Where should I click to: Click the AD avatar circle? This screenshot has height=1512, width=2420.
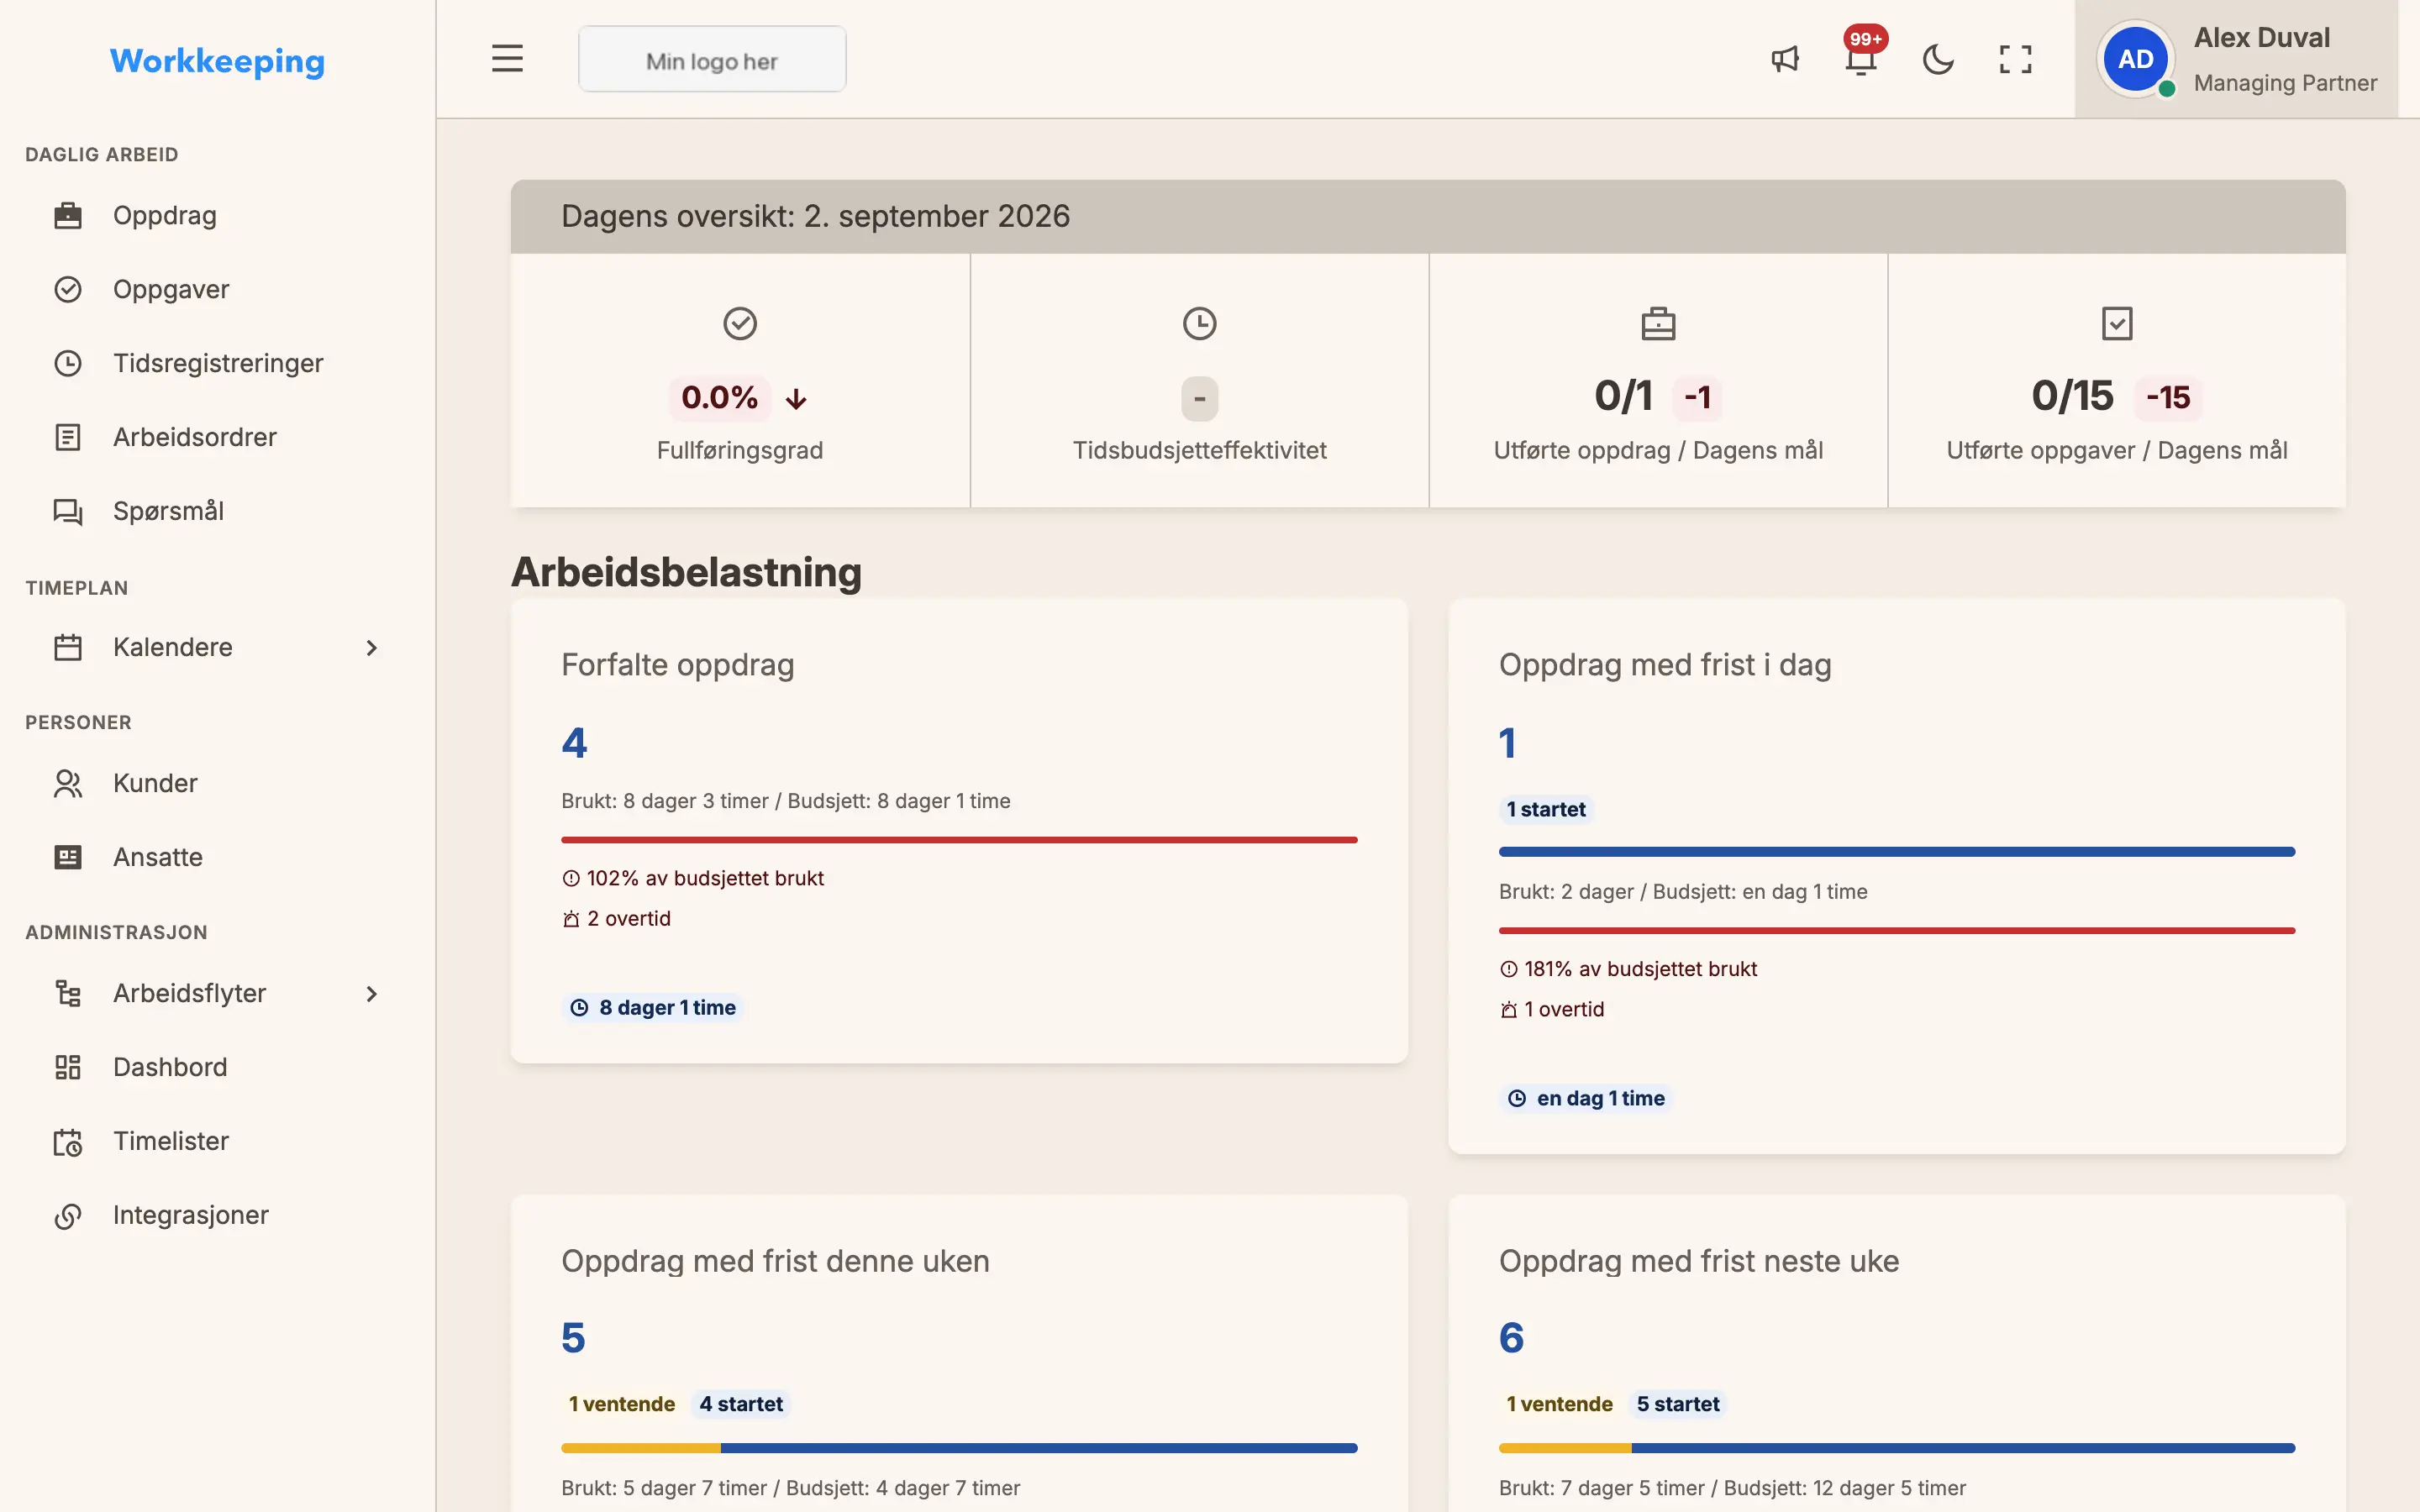2135,59
